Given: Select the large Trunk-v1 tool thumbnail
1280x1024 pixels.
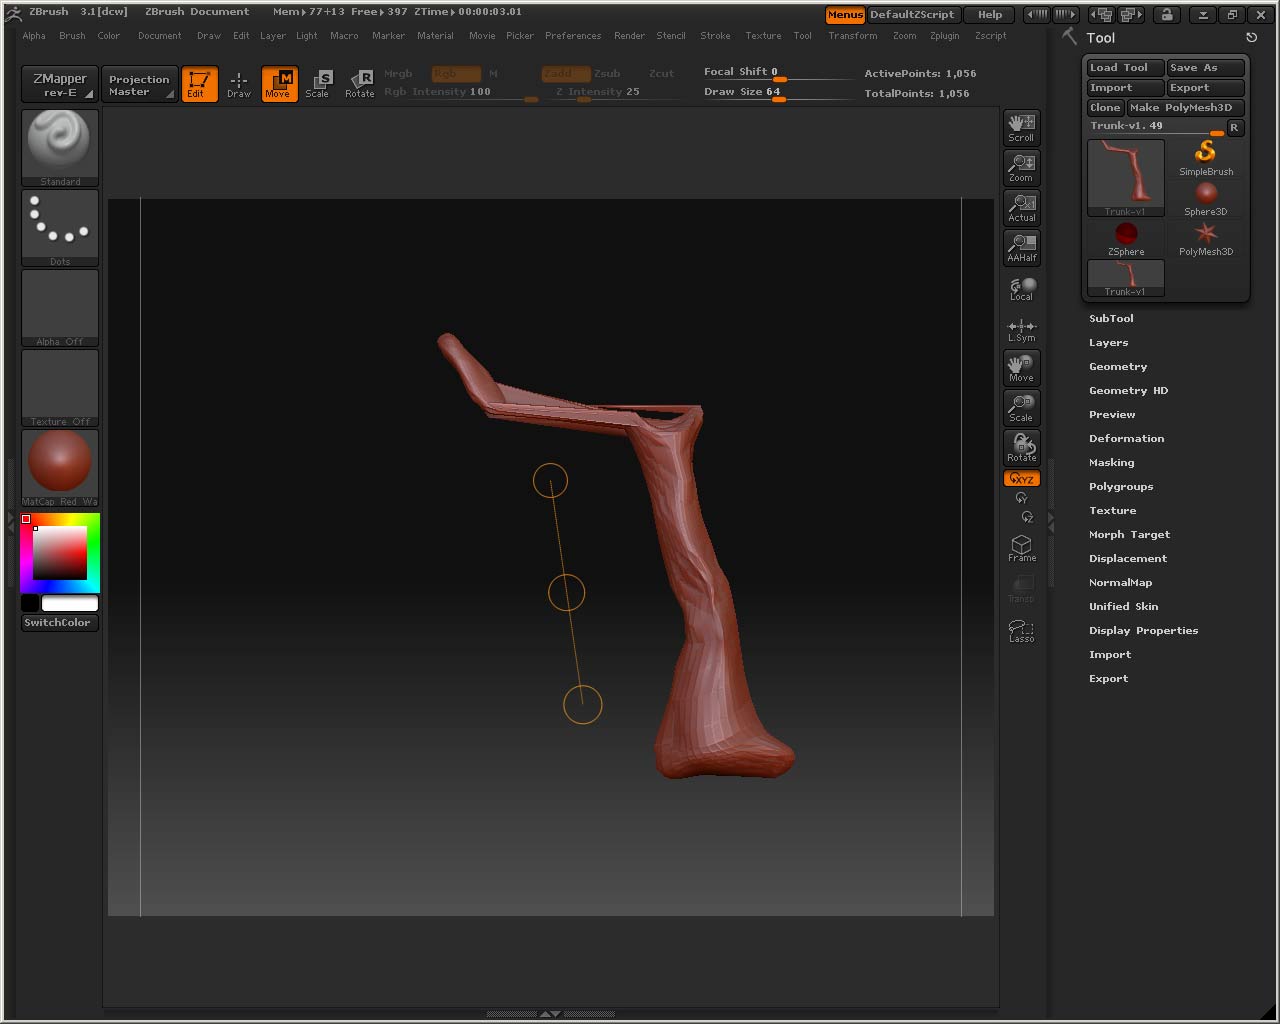Looking at the screenshot, I should pyautogui.click(x=1126, y=178).
